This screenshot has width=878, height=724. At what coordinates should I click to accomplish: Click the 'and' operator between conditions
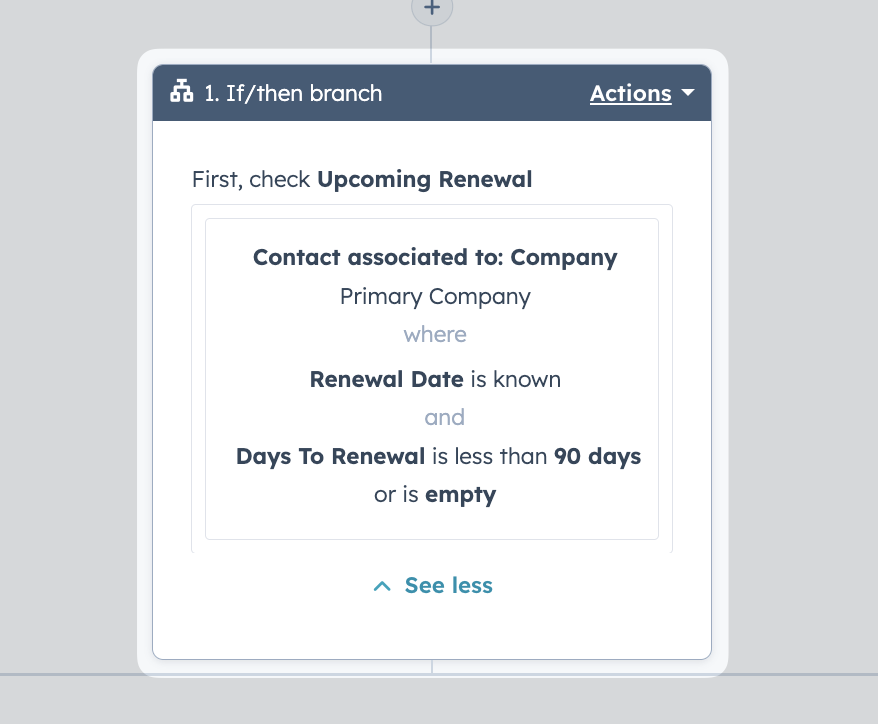445,418
